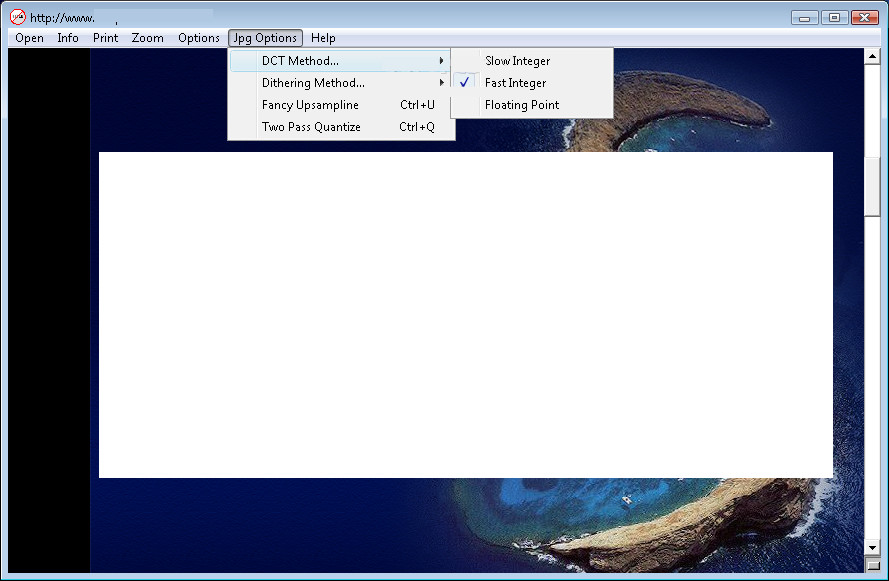This screenshot has width=889, height=581.
Task: Click the vertical scrollbar up arrow
Action: point(872,56)
